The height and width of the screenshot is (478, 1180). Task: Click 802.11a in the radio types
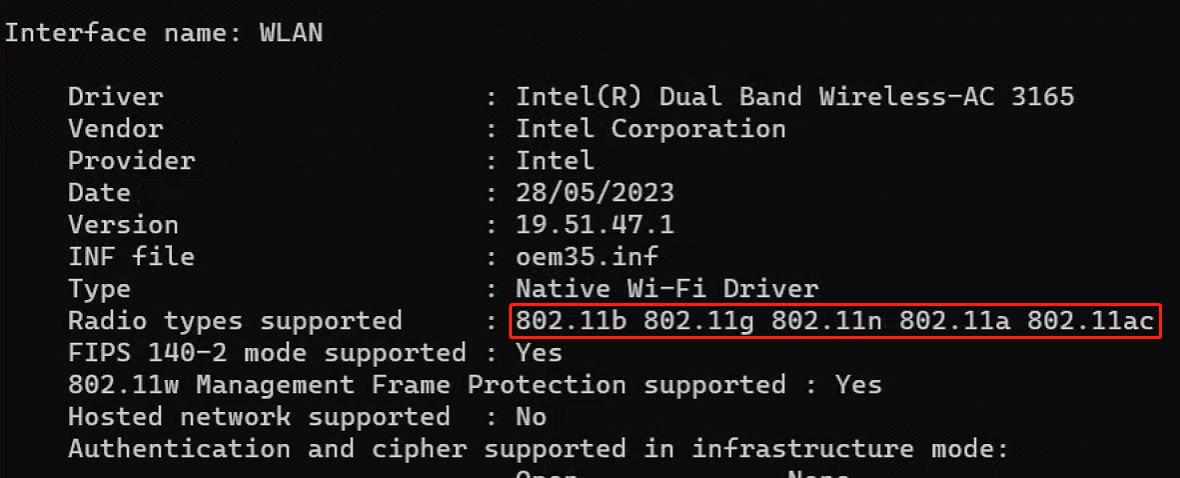click(x=955, y=321)
